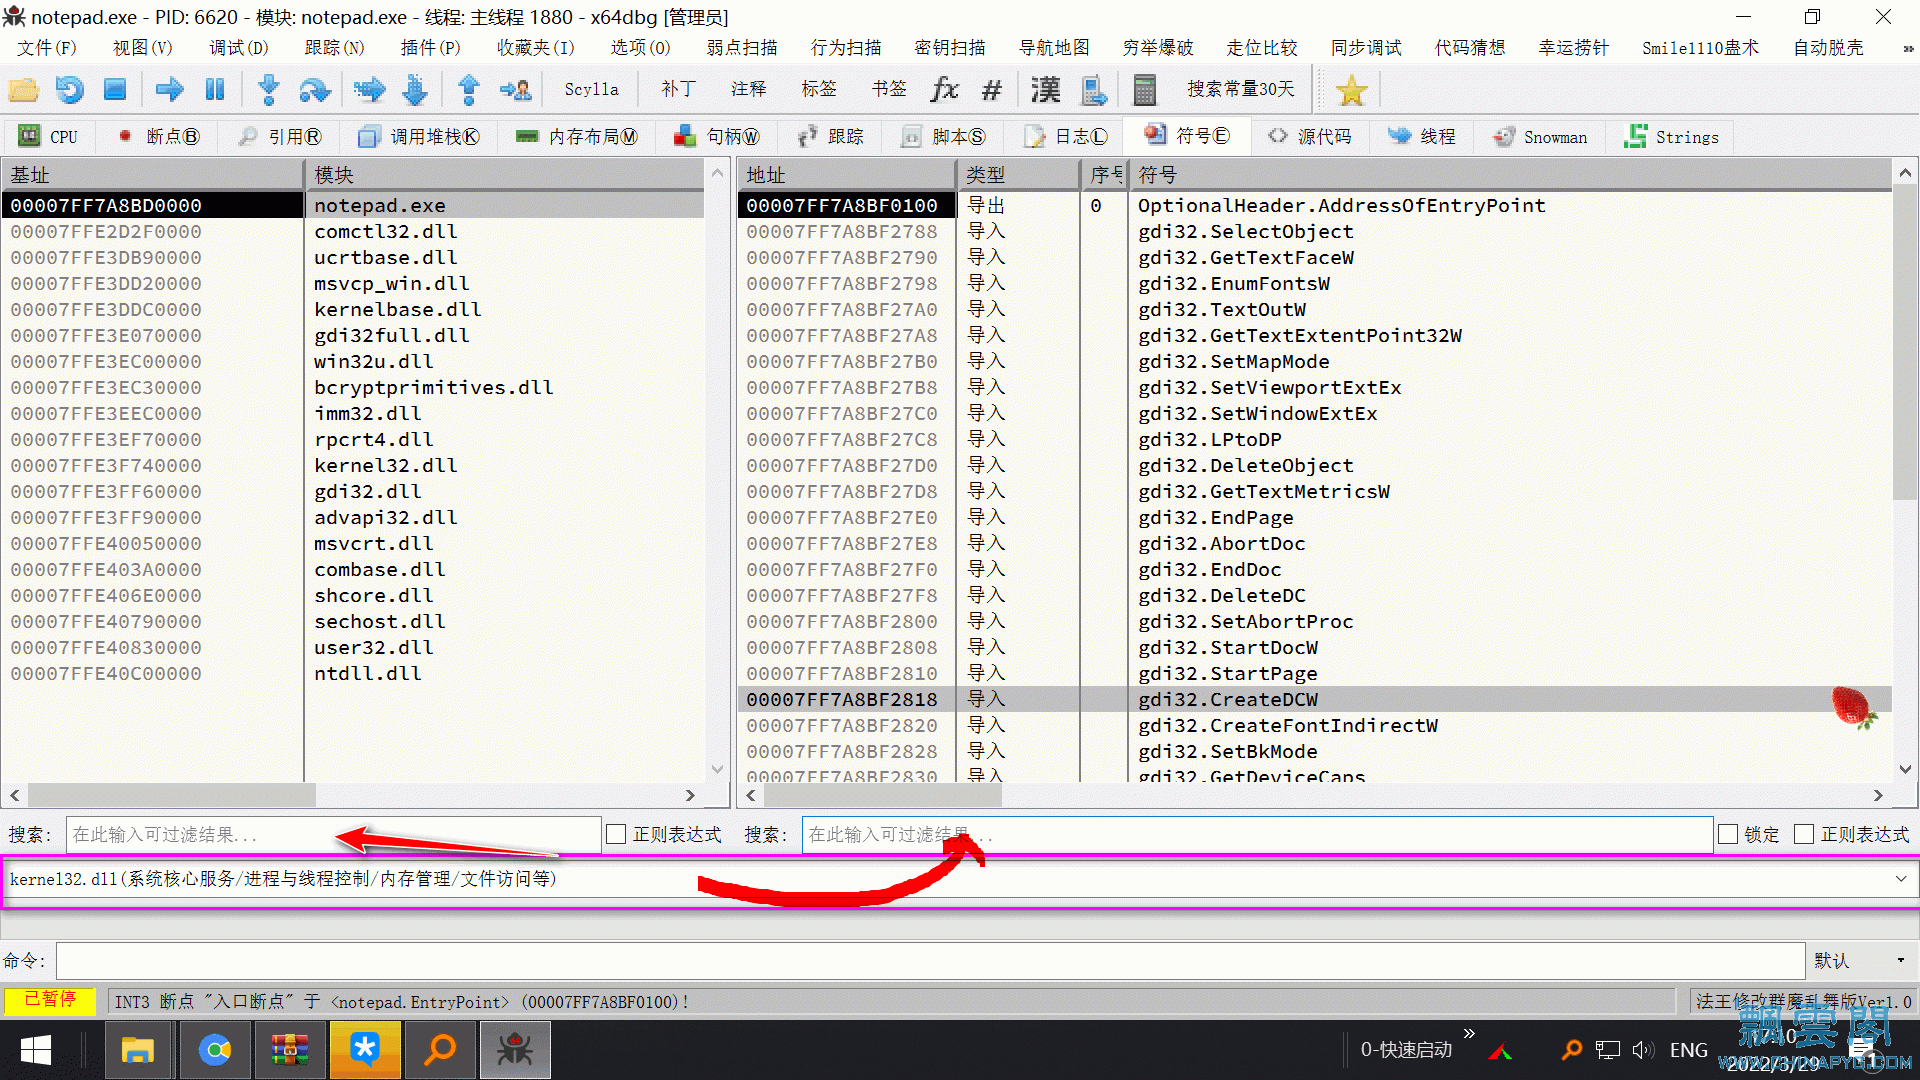
Task: Open Scylla from the toolbar
Action: tap(591, 90)
